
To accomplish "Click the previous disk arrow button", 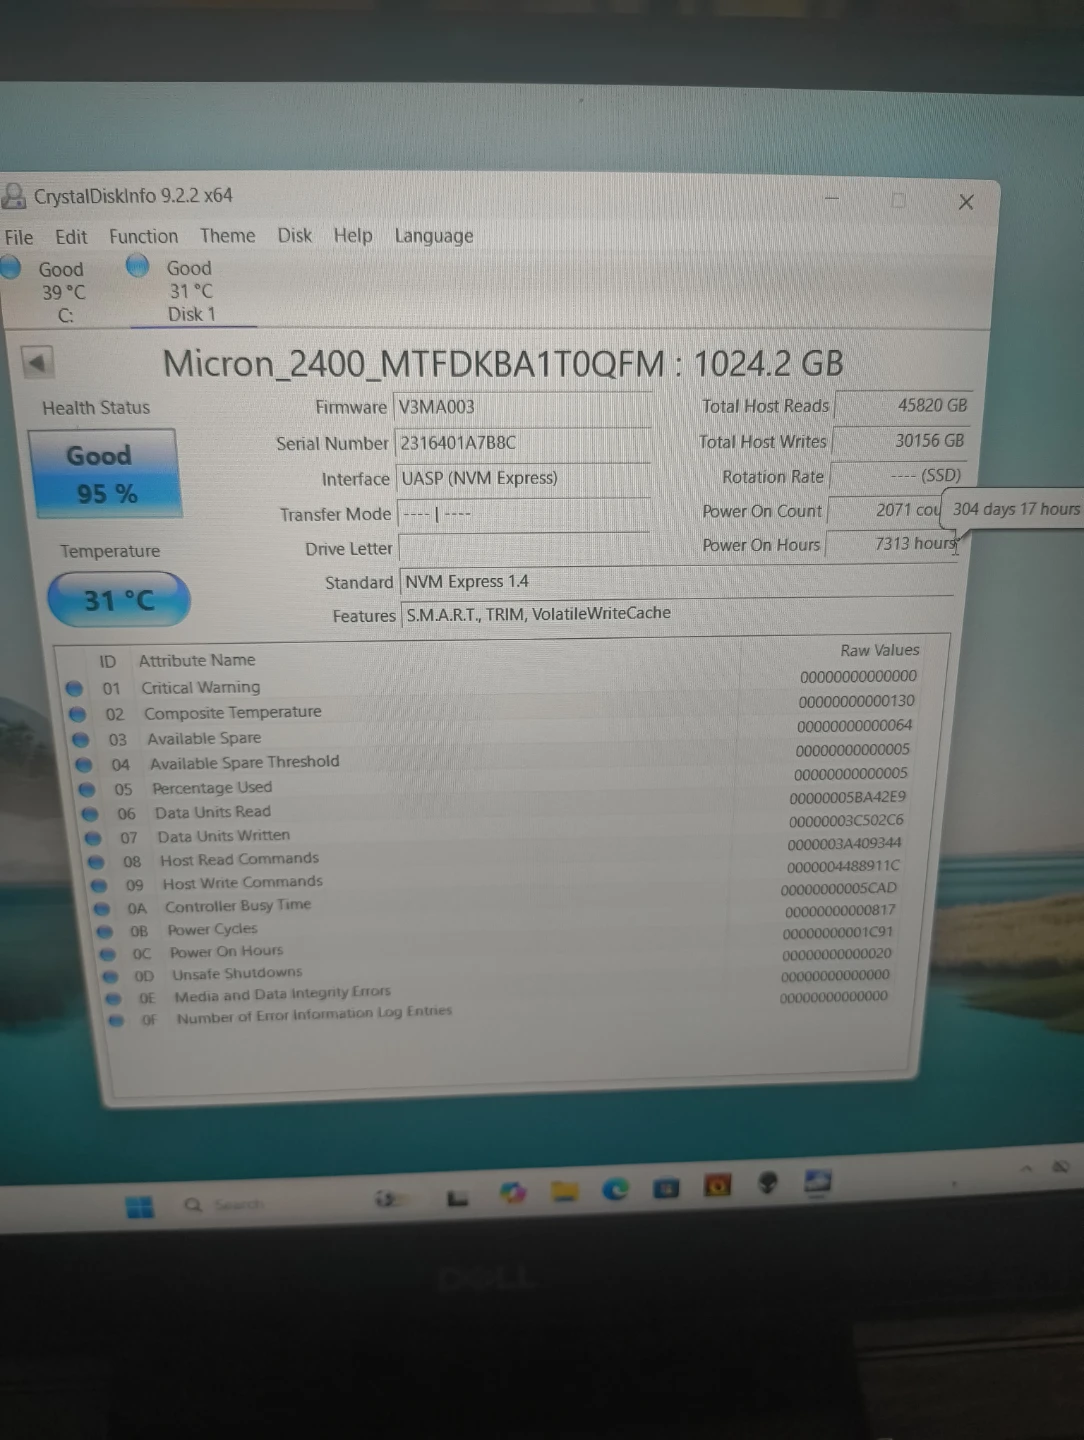I will (x=38, y=363).
